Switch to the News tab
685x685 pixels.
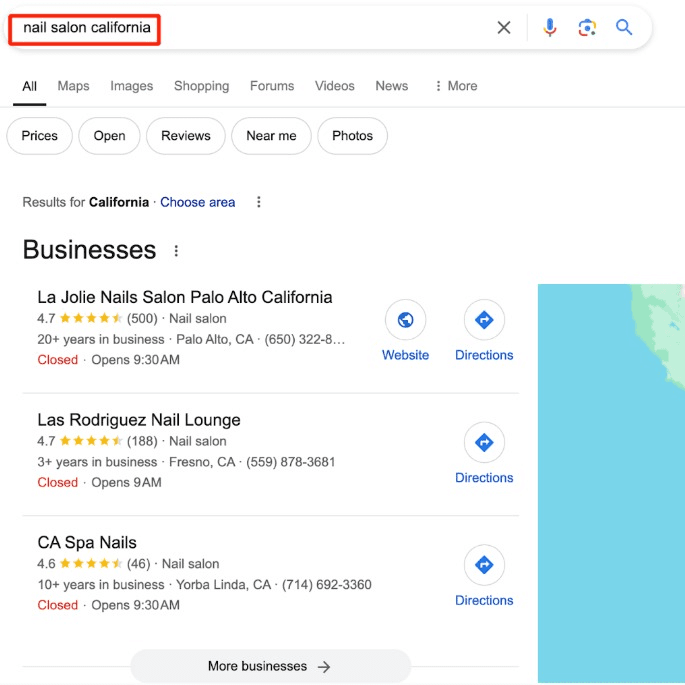(391, 86)
